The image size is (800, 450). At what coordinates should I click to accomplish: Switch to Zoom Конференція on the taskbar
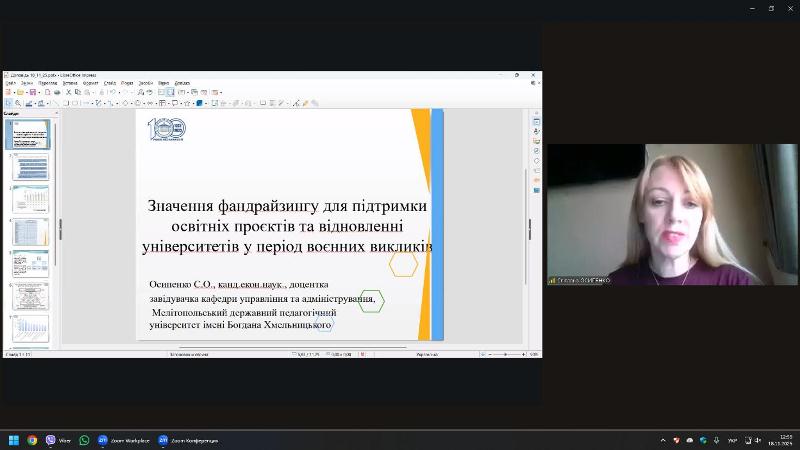188,440
